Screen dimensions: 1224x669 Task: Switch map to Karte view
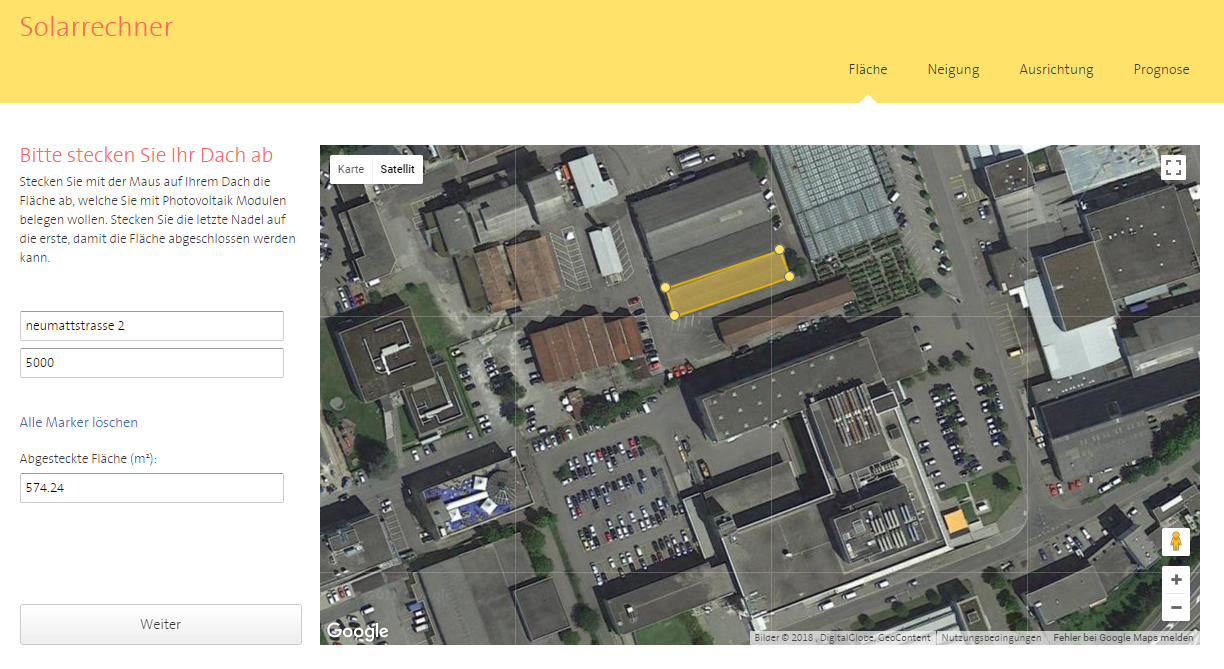[351, 169]
